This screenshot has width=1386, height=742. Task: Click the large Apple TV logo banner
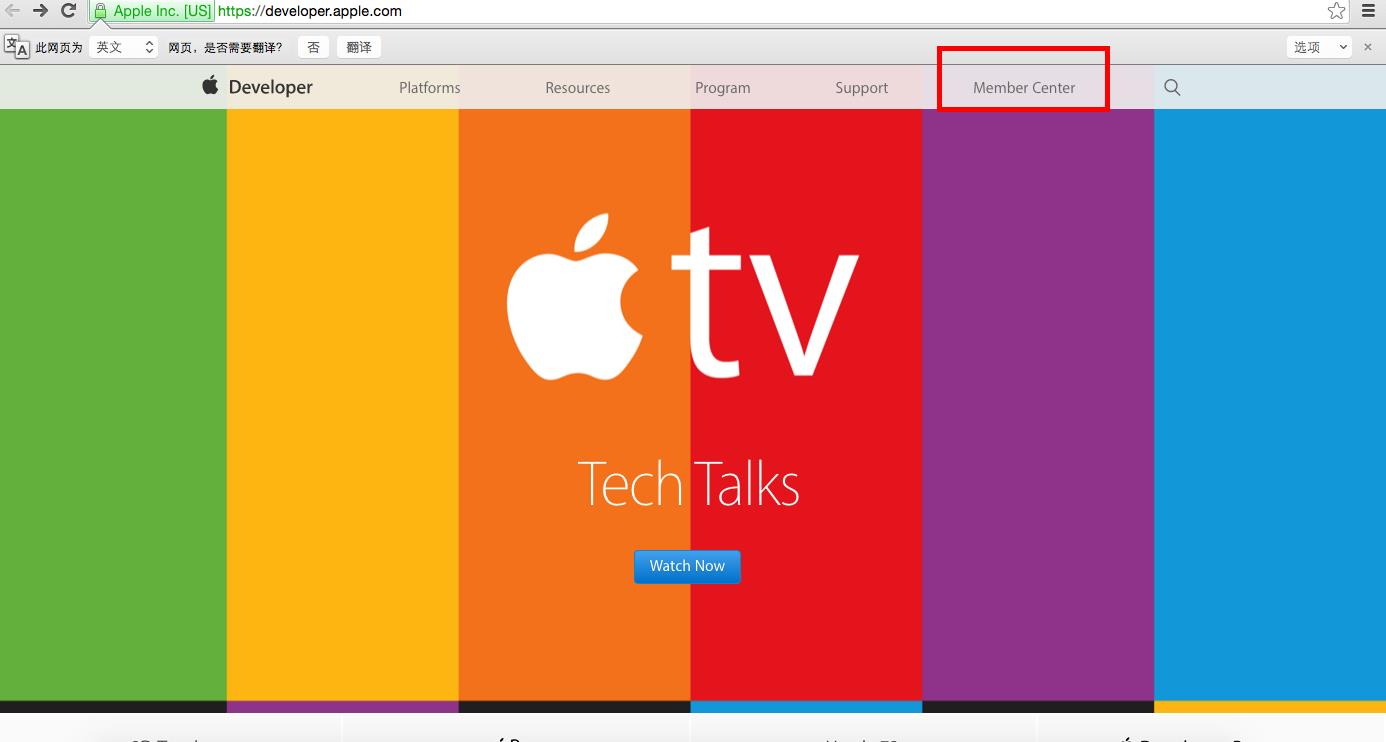tap(682, 298)
